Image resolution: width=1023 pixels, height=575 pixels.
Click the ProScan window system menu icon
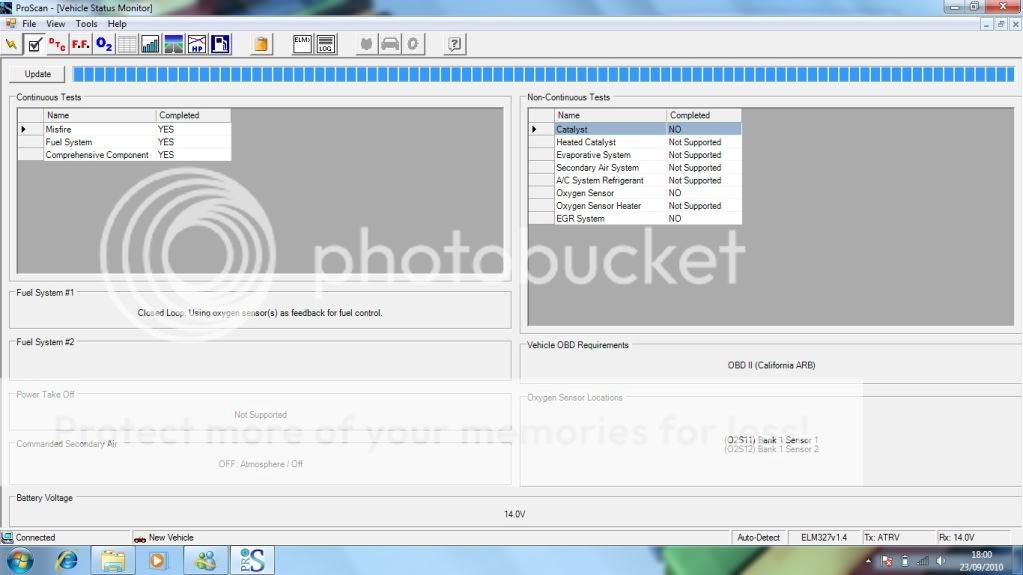(x=7, y=7)
